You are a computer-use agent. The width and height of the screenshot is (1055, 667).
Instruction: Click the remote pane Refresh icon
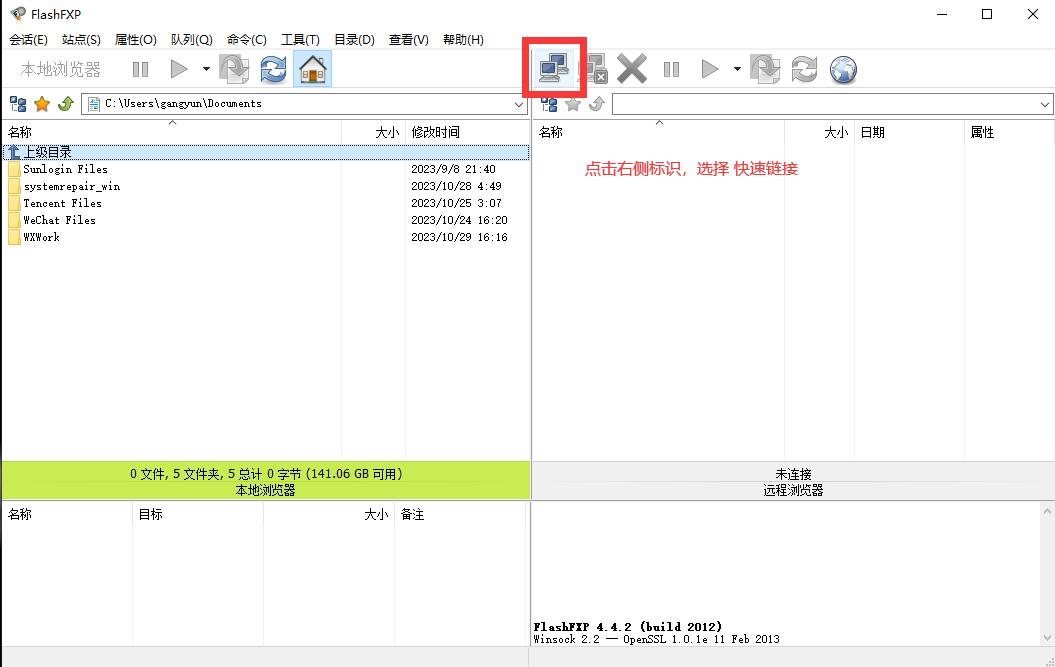tap(804, 69)
